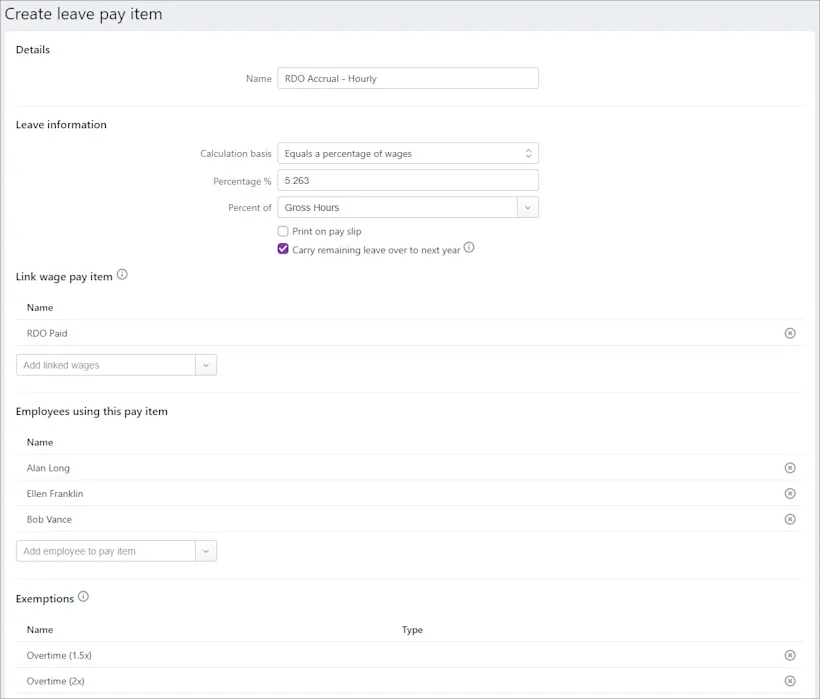Screen dimensions: 820x699
Task: Click the Employees using this pay item heading
Action: [x=92, y=411]
